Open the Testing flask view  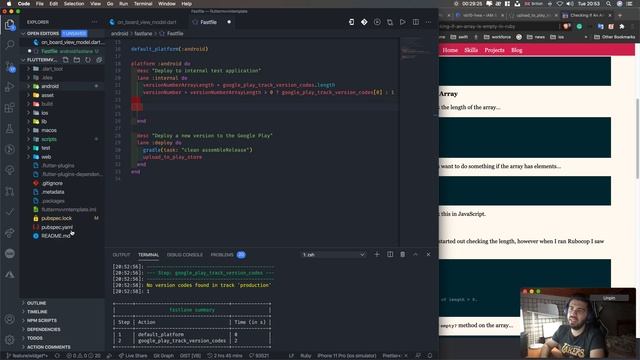(10, 129)
